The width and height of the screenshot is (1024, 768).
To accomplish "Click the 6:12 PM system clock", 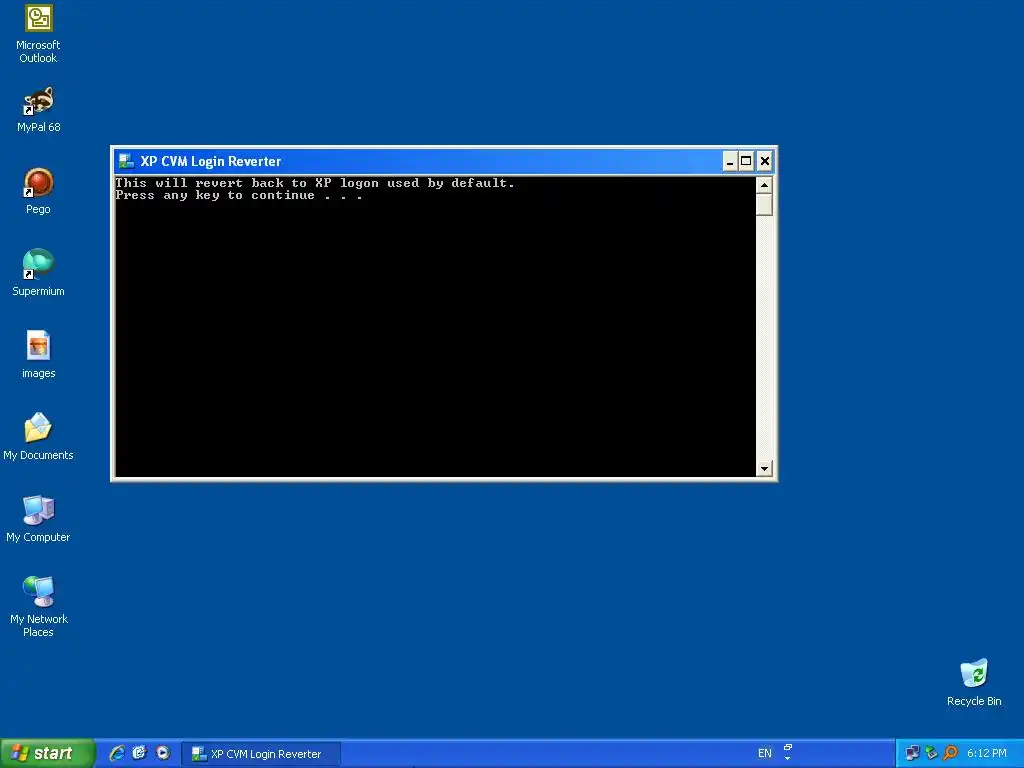I will (987, 753).
